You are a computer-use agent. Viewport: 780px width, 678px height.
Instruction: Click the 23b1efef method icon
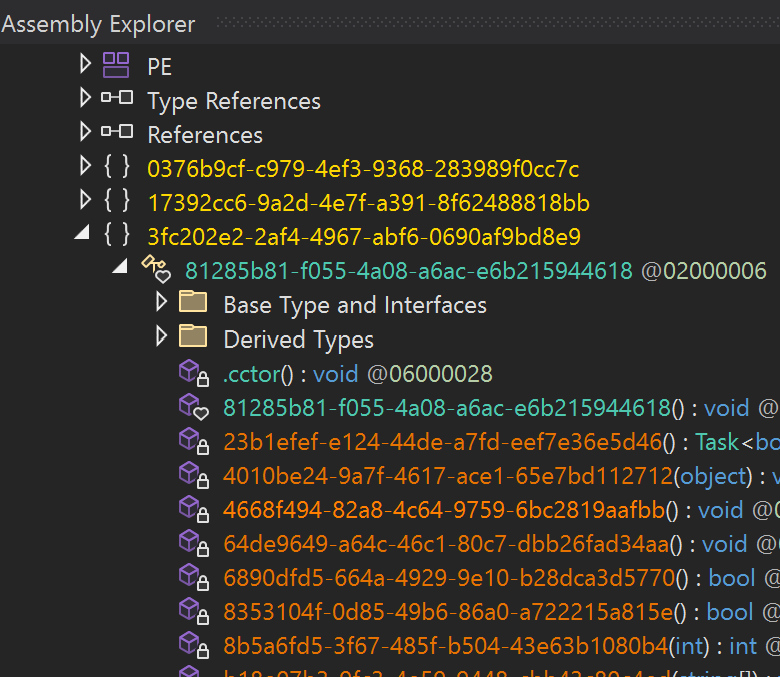point(193,441)
